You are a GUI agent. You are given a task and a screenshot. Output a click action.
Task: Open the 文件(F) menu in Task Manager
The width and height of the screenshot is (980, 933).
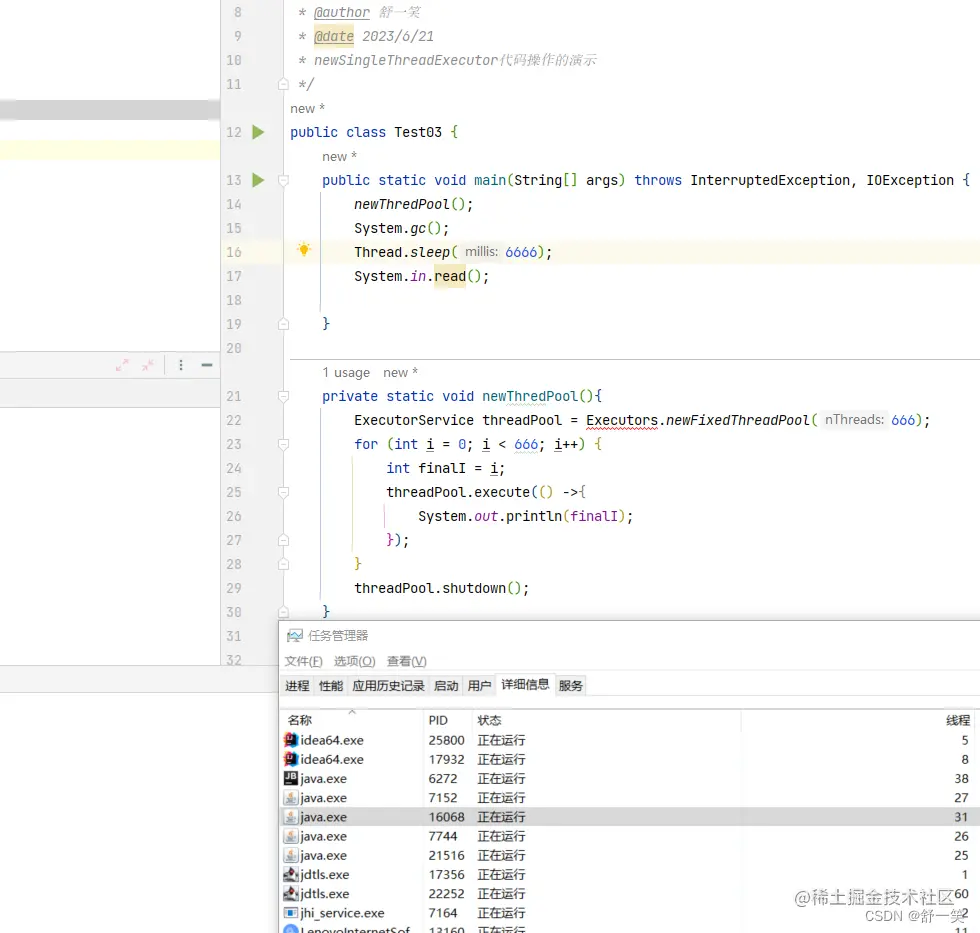pyautogui.click(x=304, y=661)
